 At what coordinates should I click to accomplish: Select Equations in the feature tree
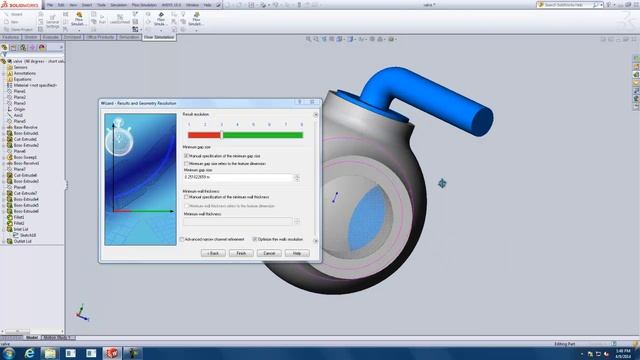pyautogui.click(x=22, y=79)
